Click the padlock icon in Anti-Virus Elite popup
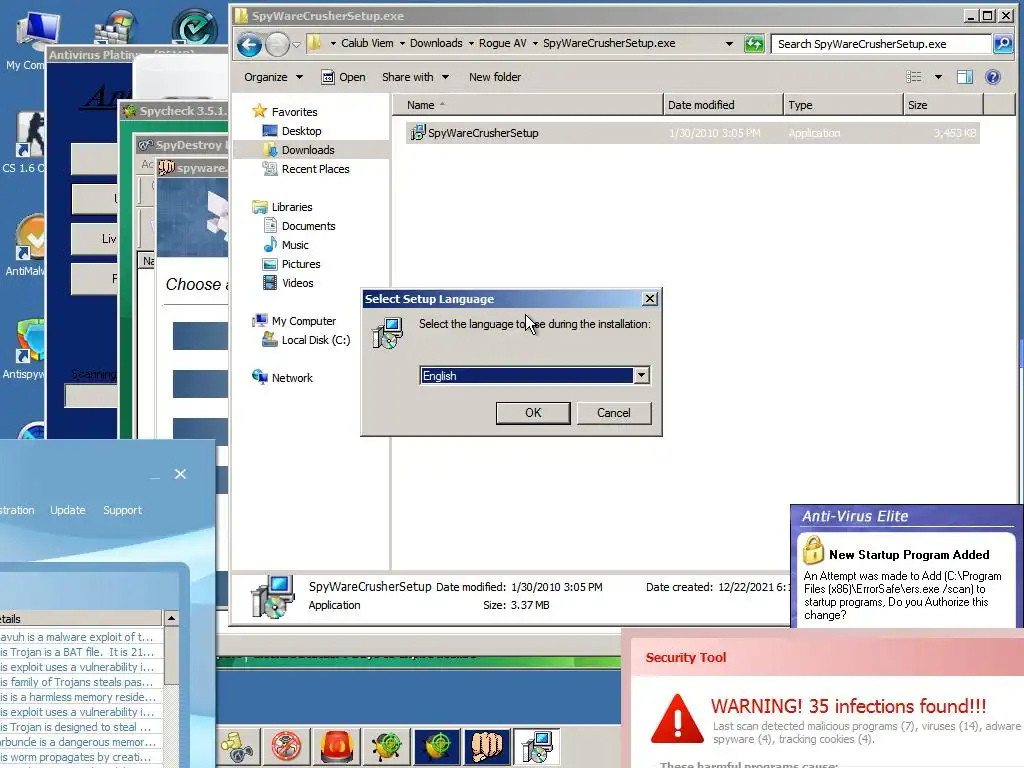The height and width of the screenshot is (768, 1024). point(813,550)
